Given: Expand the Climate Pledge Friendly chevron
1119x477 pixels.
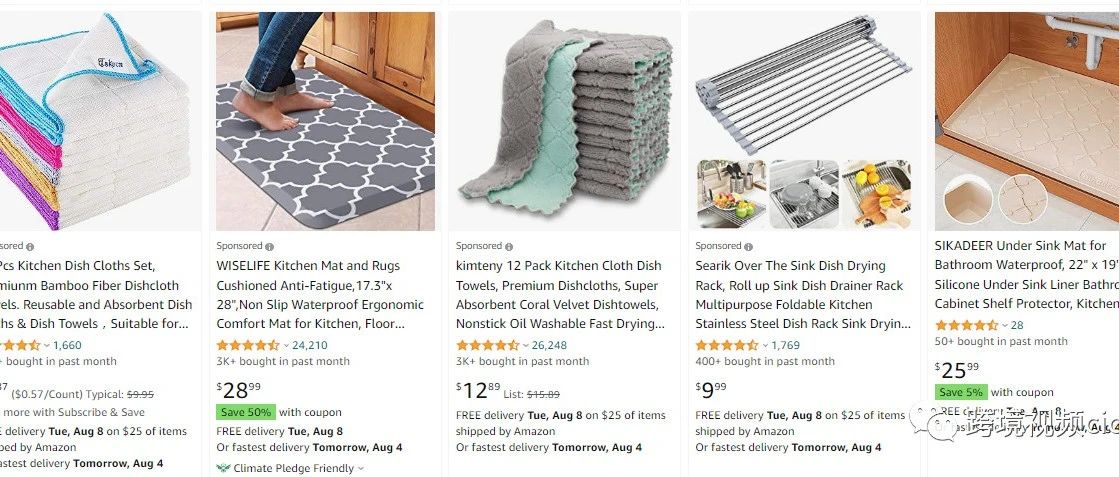Looking at the screenshot, I should [361, 468].
